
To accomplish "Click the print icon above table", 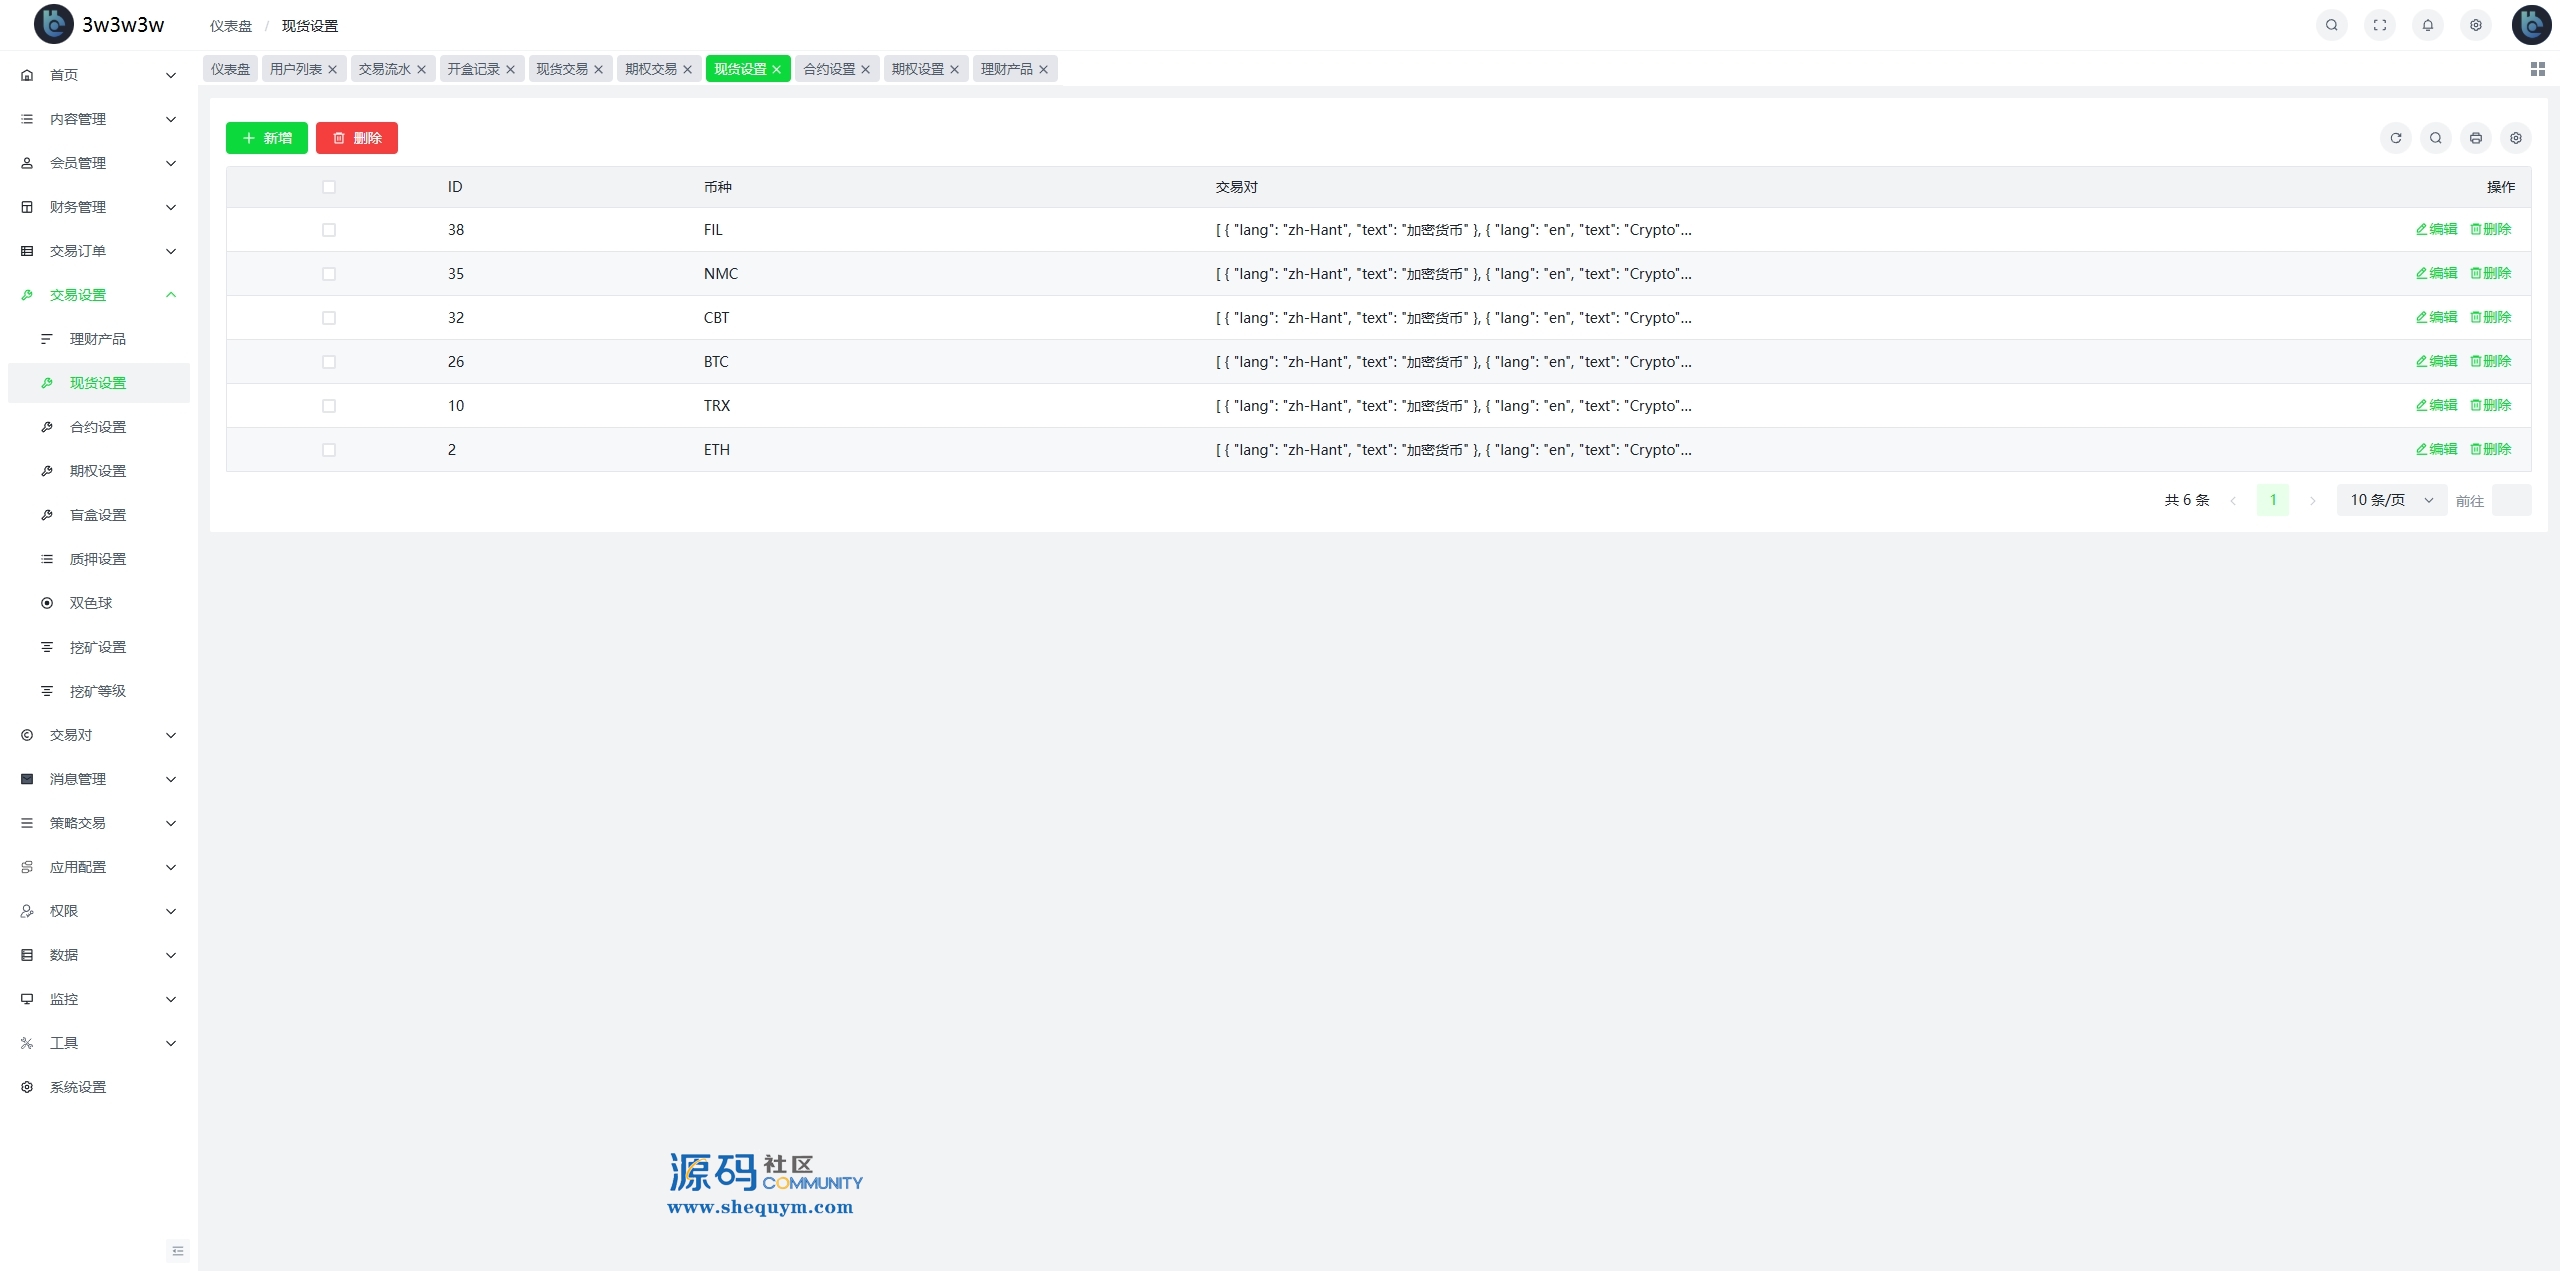I will point(2475,138).
